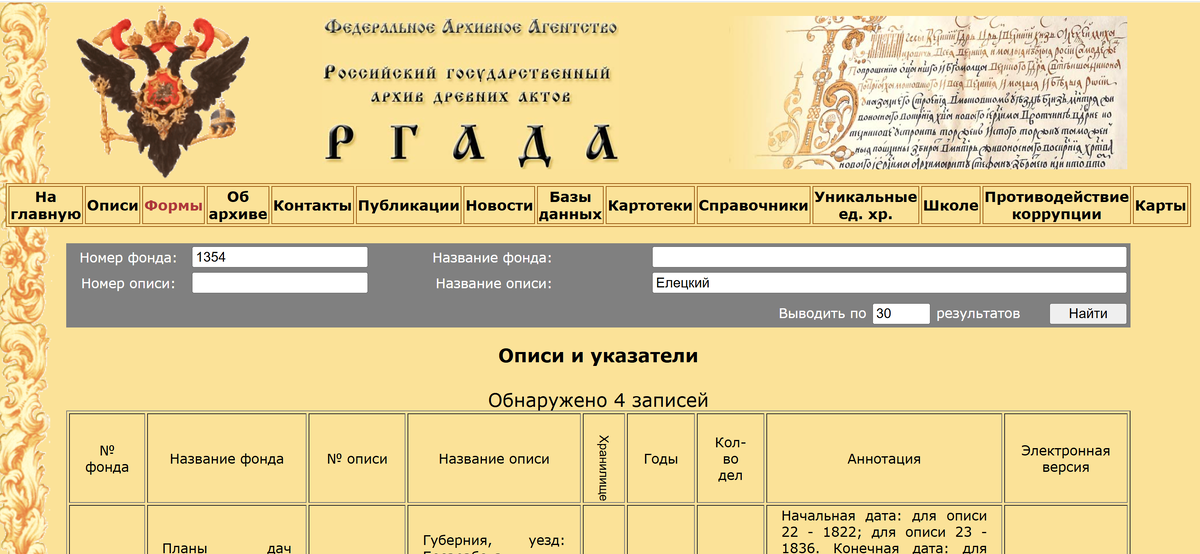Click the Федеральное Архивное Агентство title
The image size is (1200, 554).
(471, 27)
